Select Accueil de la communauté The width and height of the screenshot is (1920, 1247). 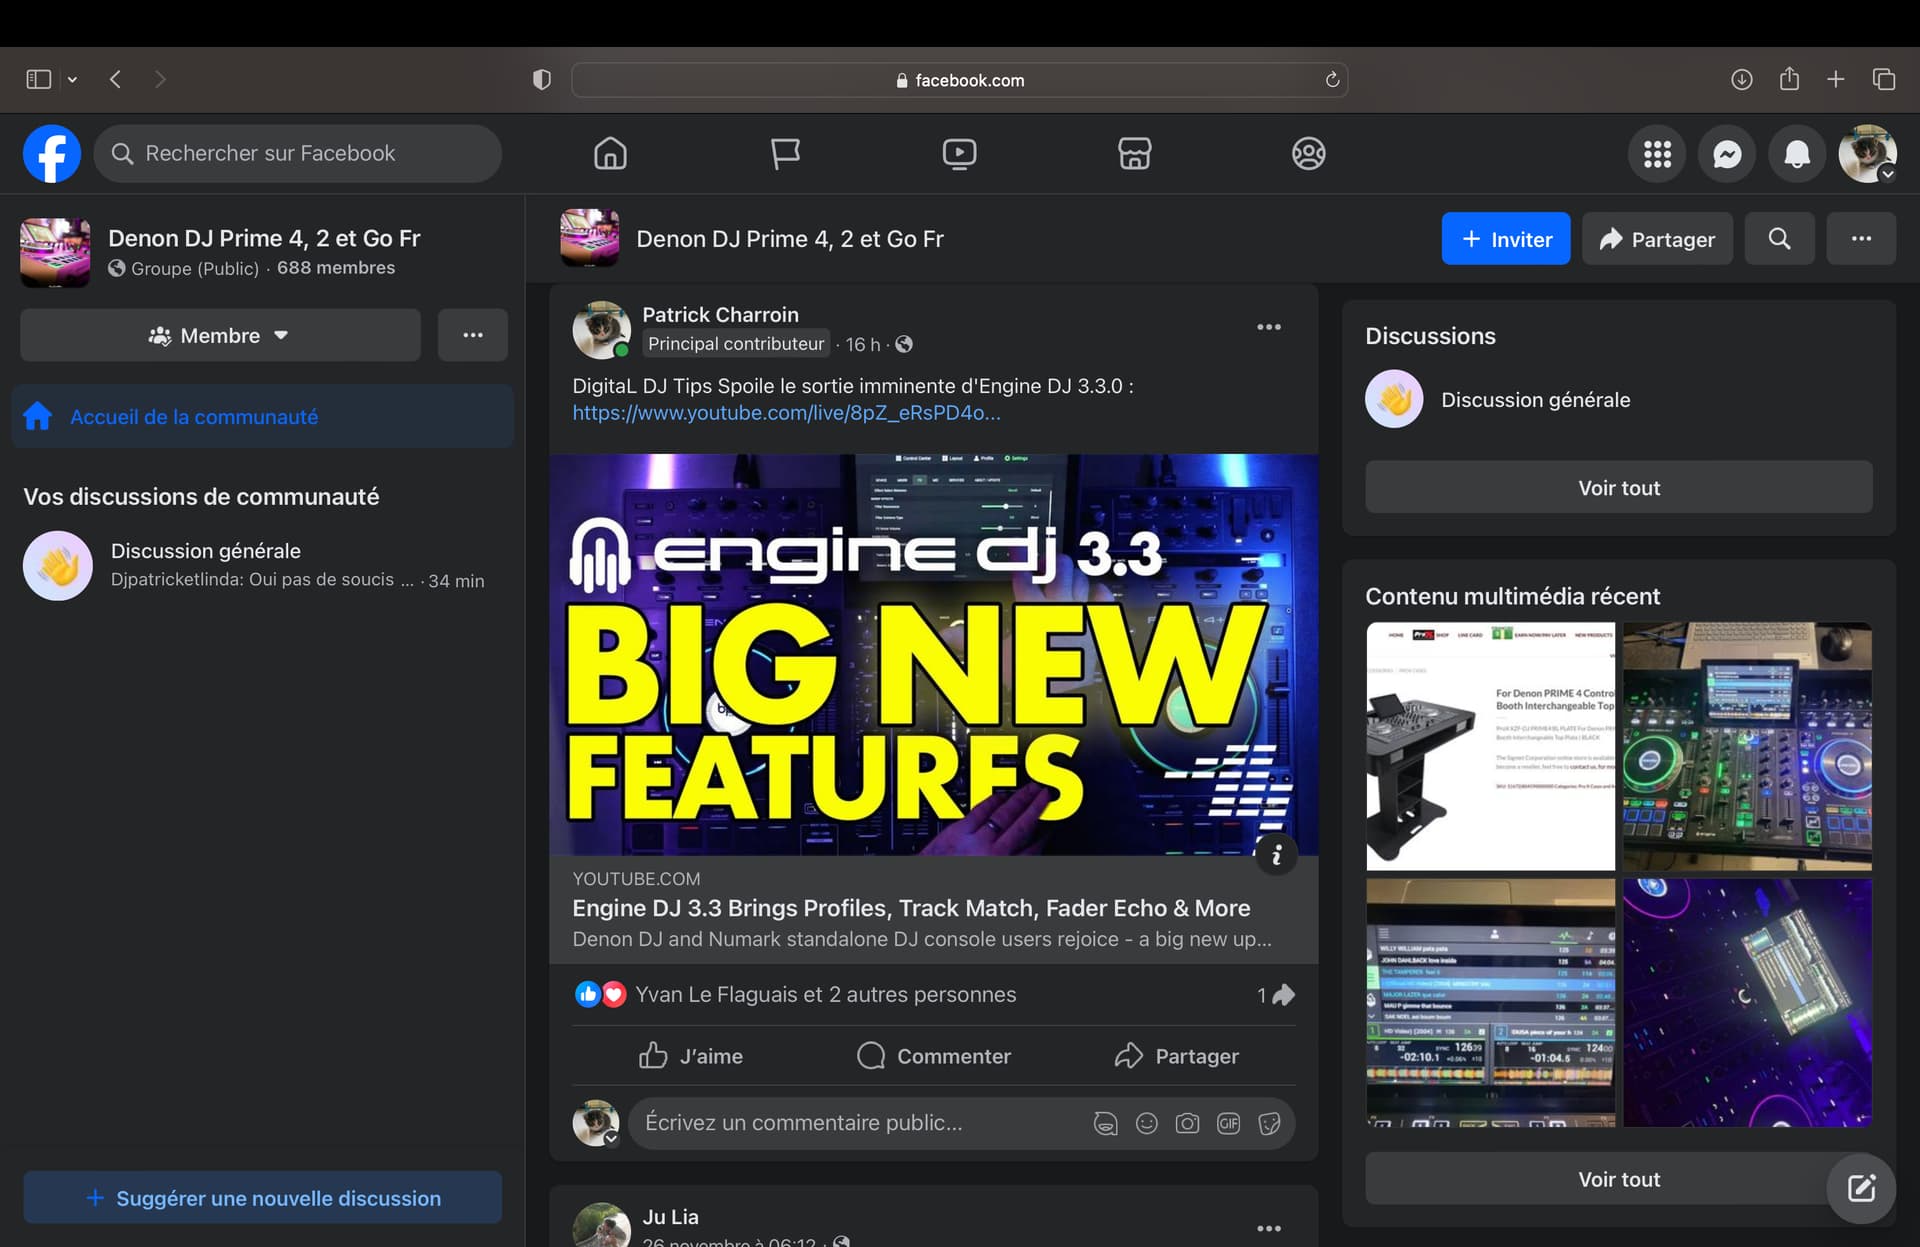(263, 417)
